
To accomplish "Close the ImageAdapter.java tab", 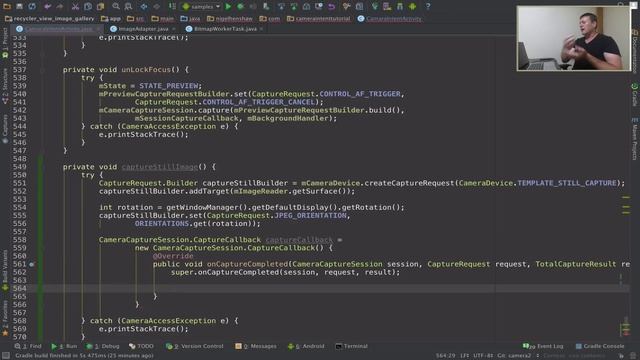I will coord(173,29).
